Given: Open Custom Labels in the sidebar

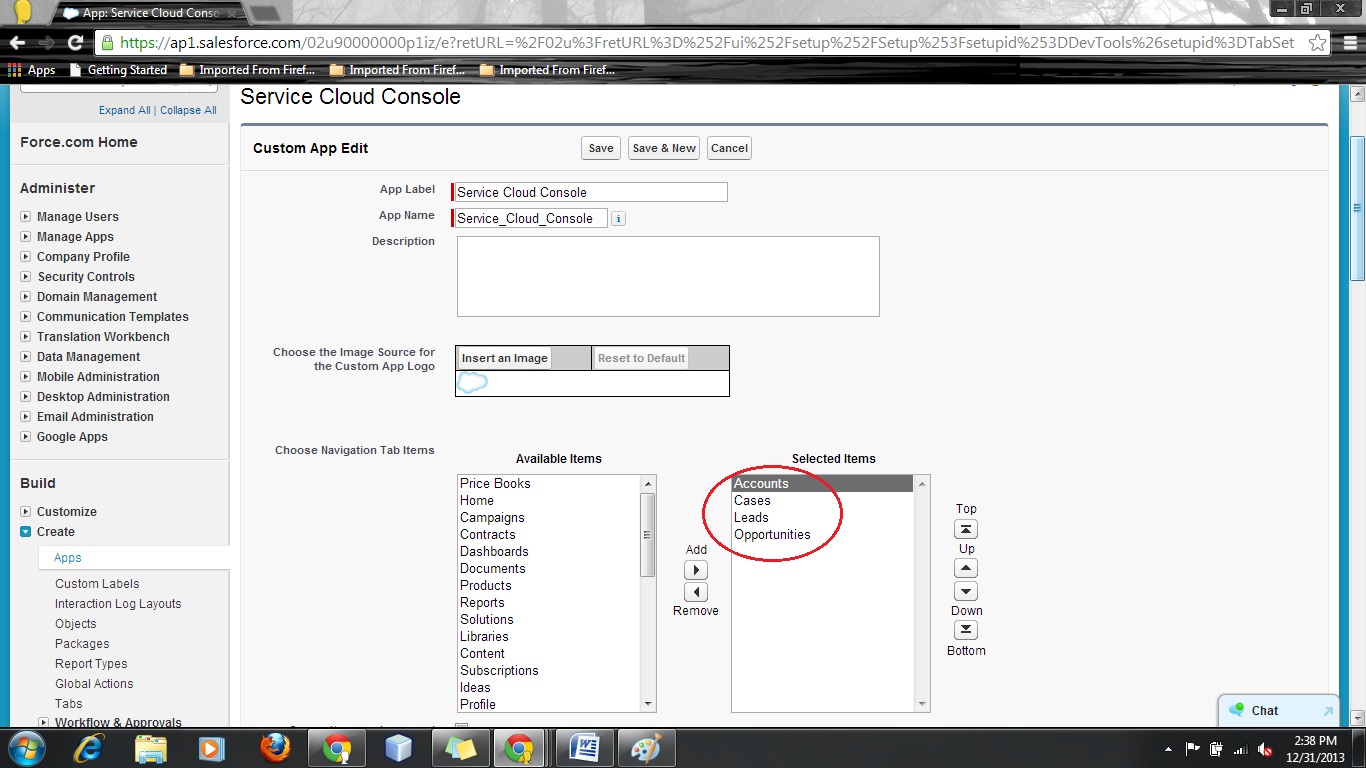Looking at the screenshot, I should (97, 584).
